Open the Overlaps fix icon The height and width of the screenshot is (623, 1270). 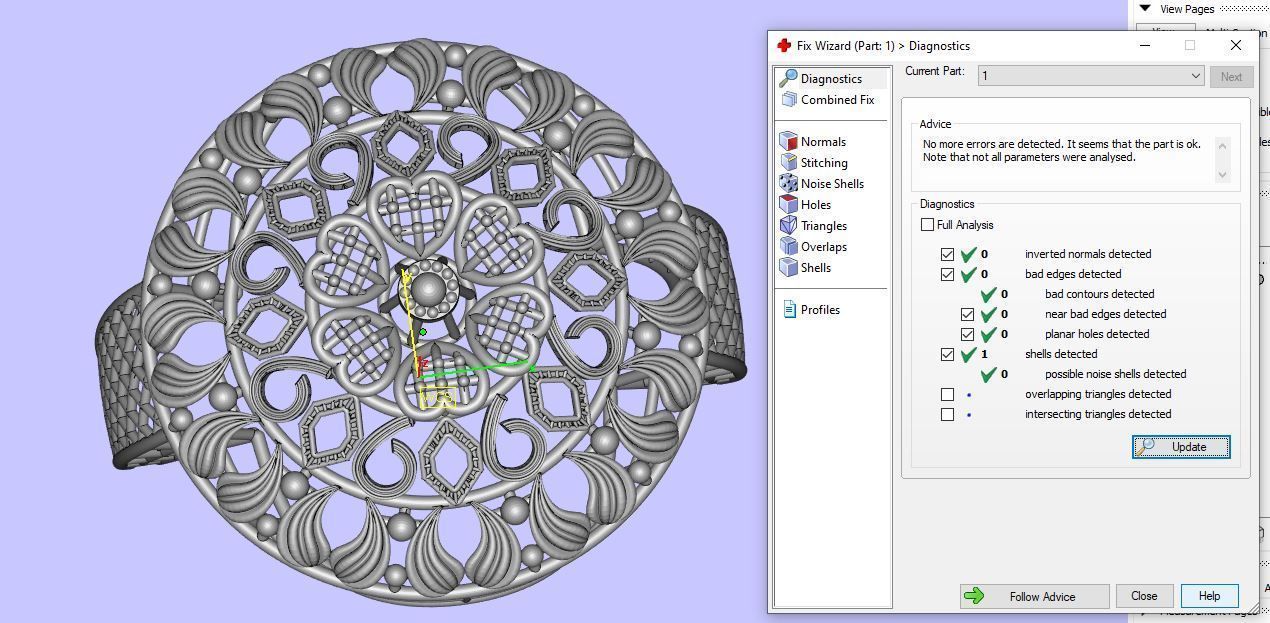tap(790, 246)
